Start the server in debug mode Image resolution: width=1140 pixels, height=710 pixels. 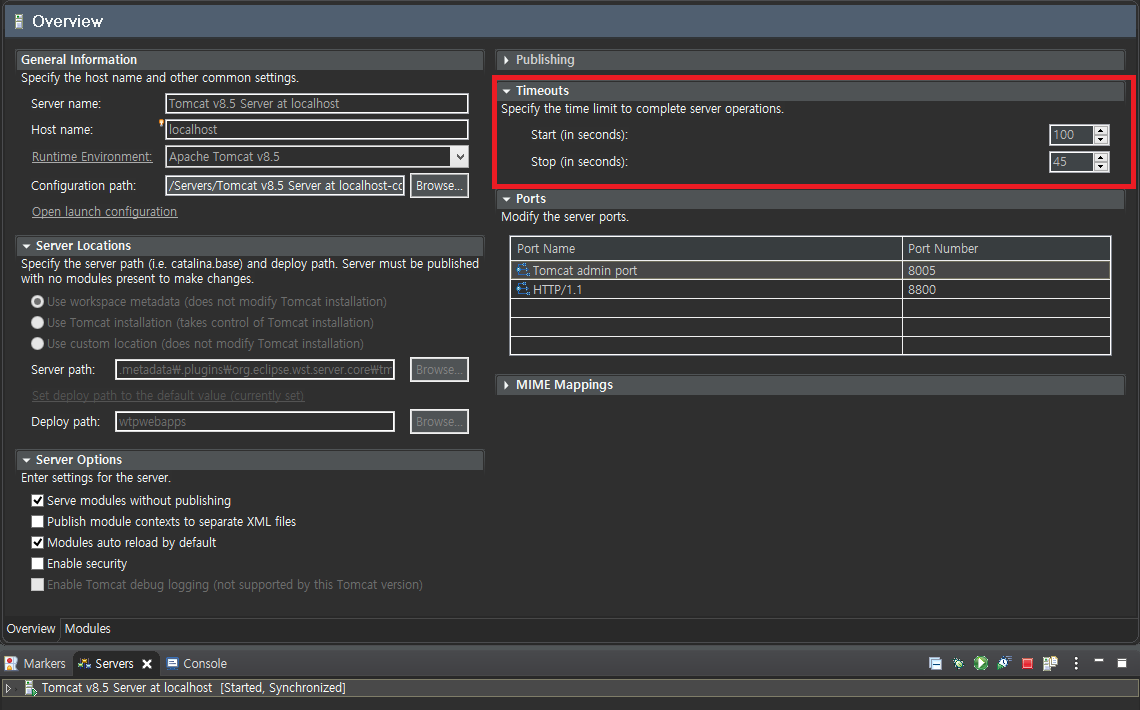(958, 663)
